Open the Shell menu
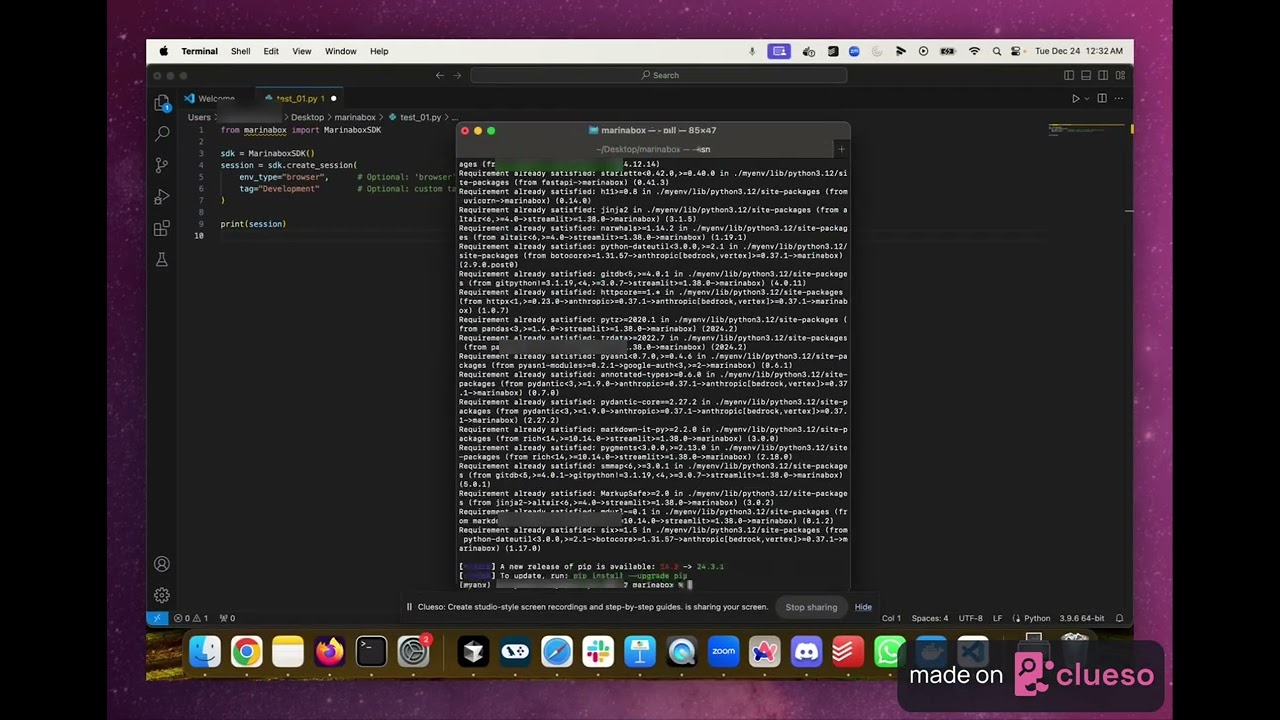 pos(240,51)
